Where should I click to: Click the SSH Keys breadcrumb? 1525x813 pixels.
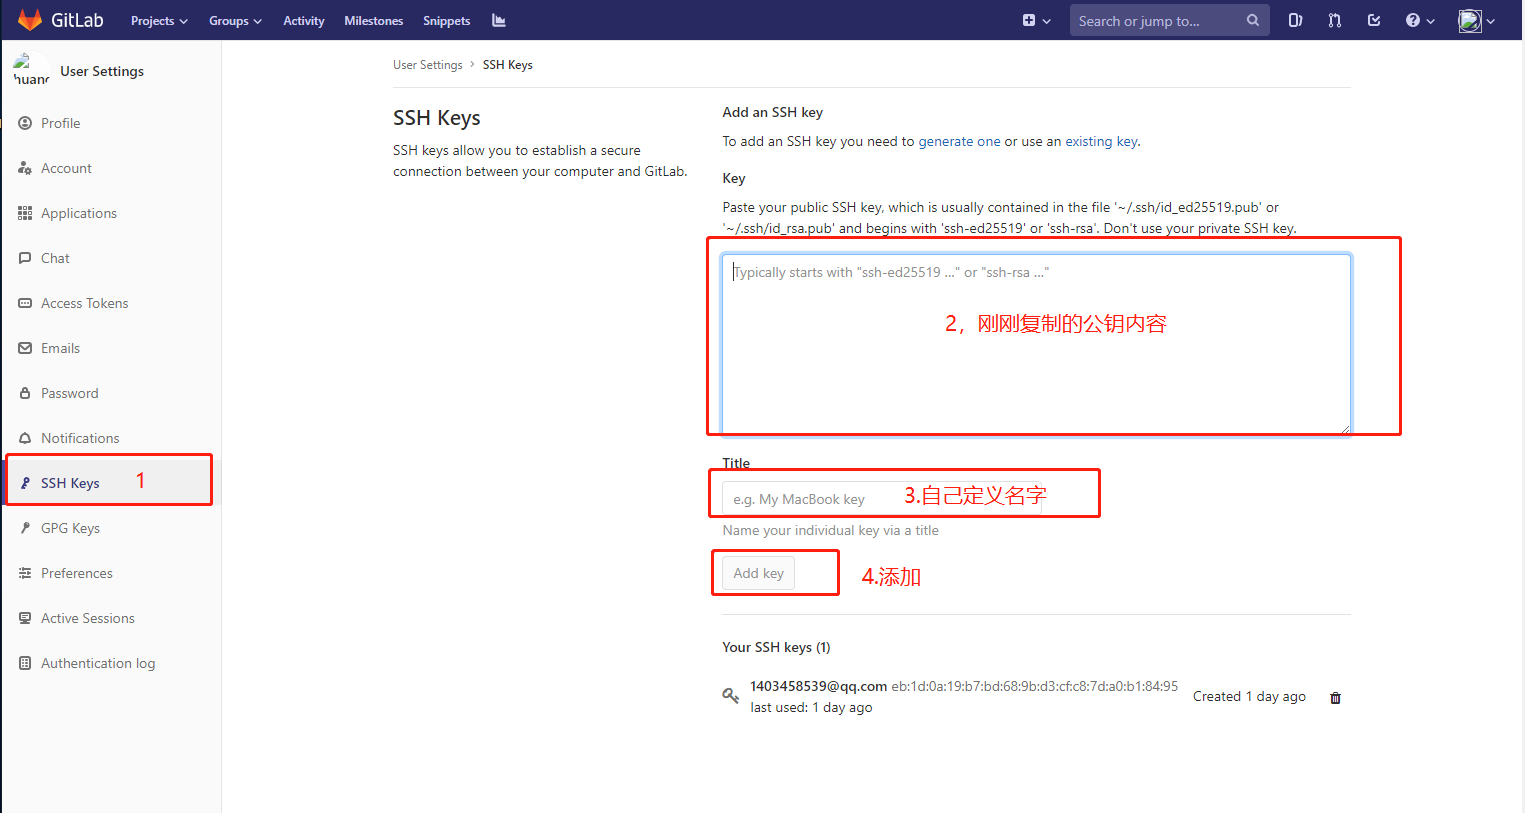507,65
